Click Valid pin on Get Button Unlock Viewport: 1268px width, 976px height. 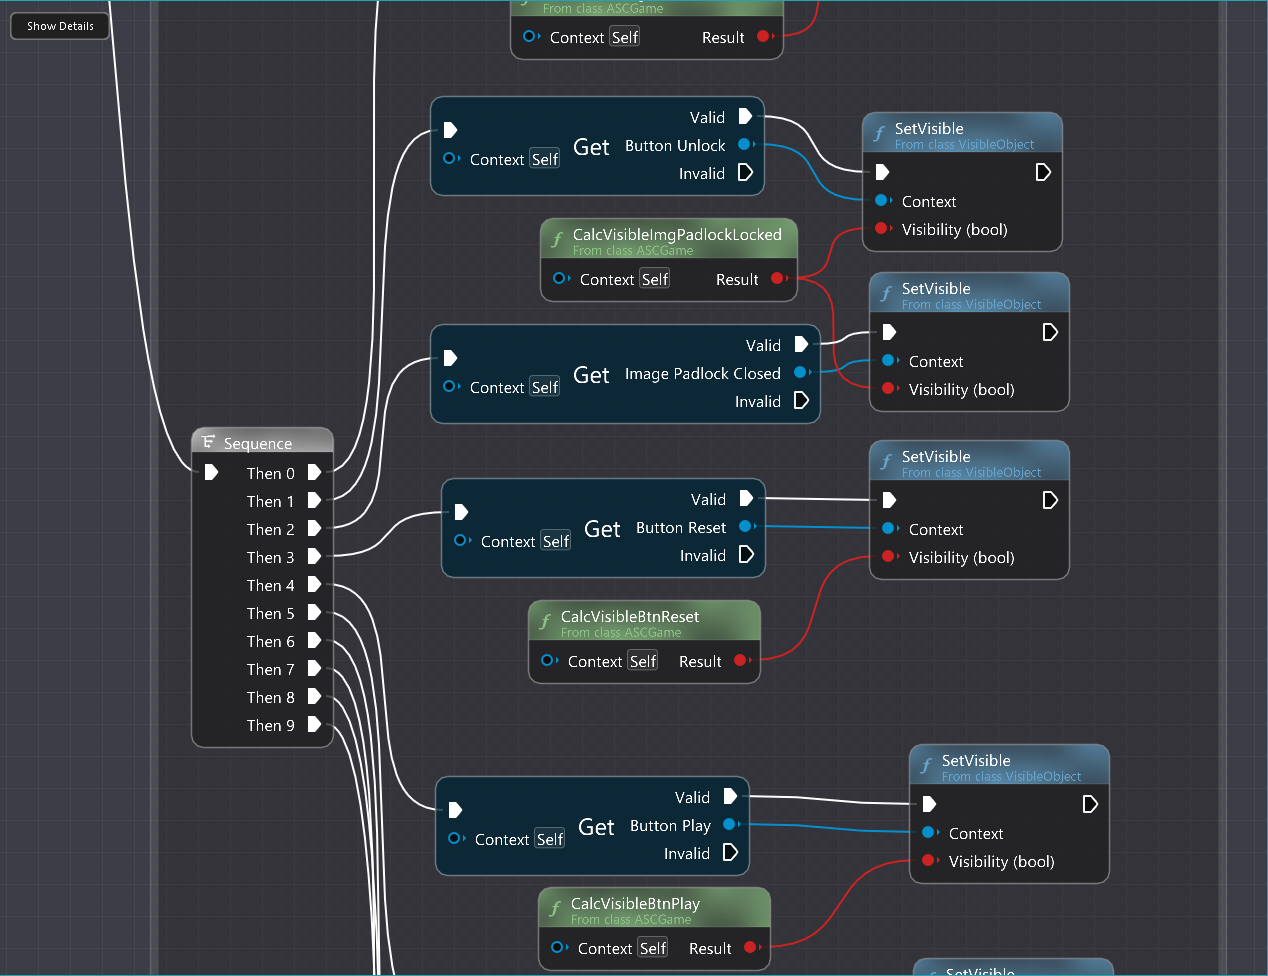tap(745, 116)
